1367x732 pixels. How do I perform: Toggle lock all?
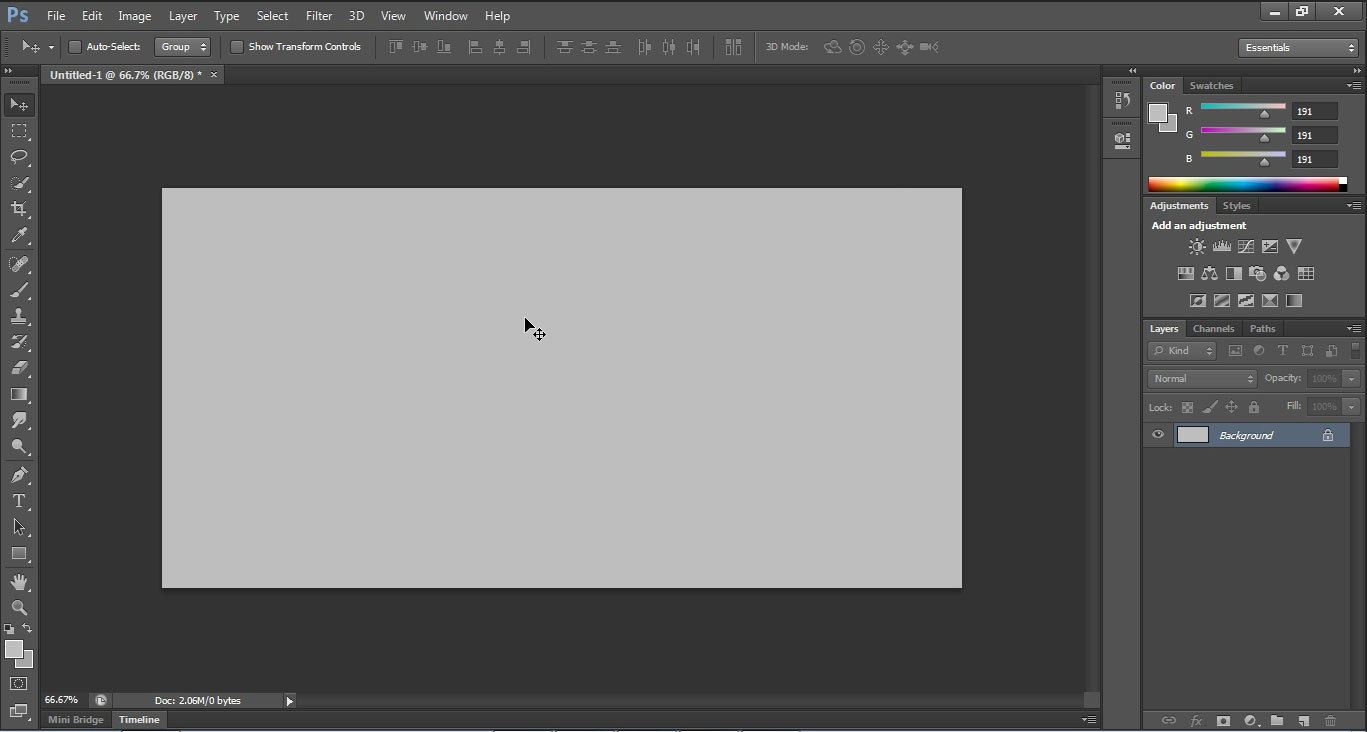[1254, 407]
